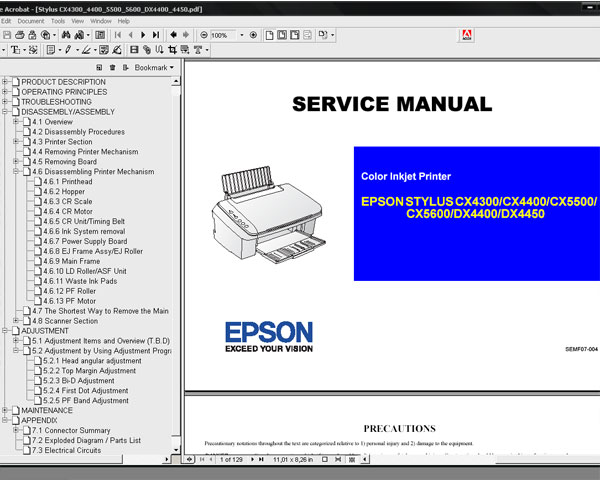
Task: Open bookmark 5.2.1 Head angular adjustment
Action: click(92, 361)
